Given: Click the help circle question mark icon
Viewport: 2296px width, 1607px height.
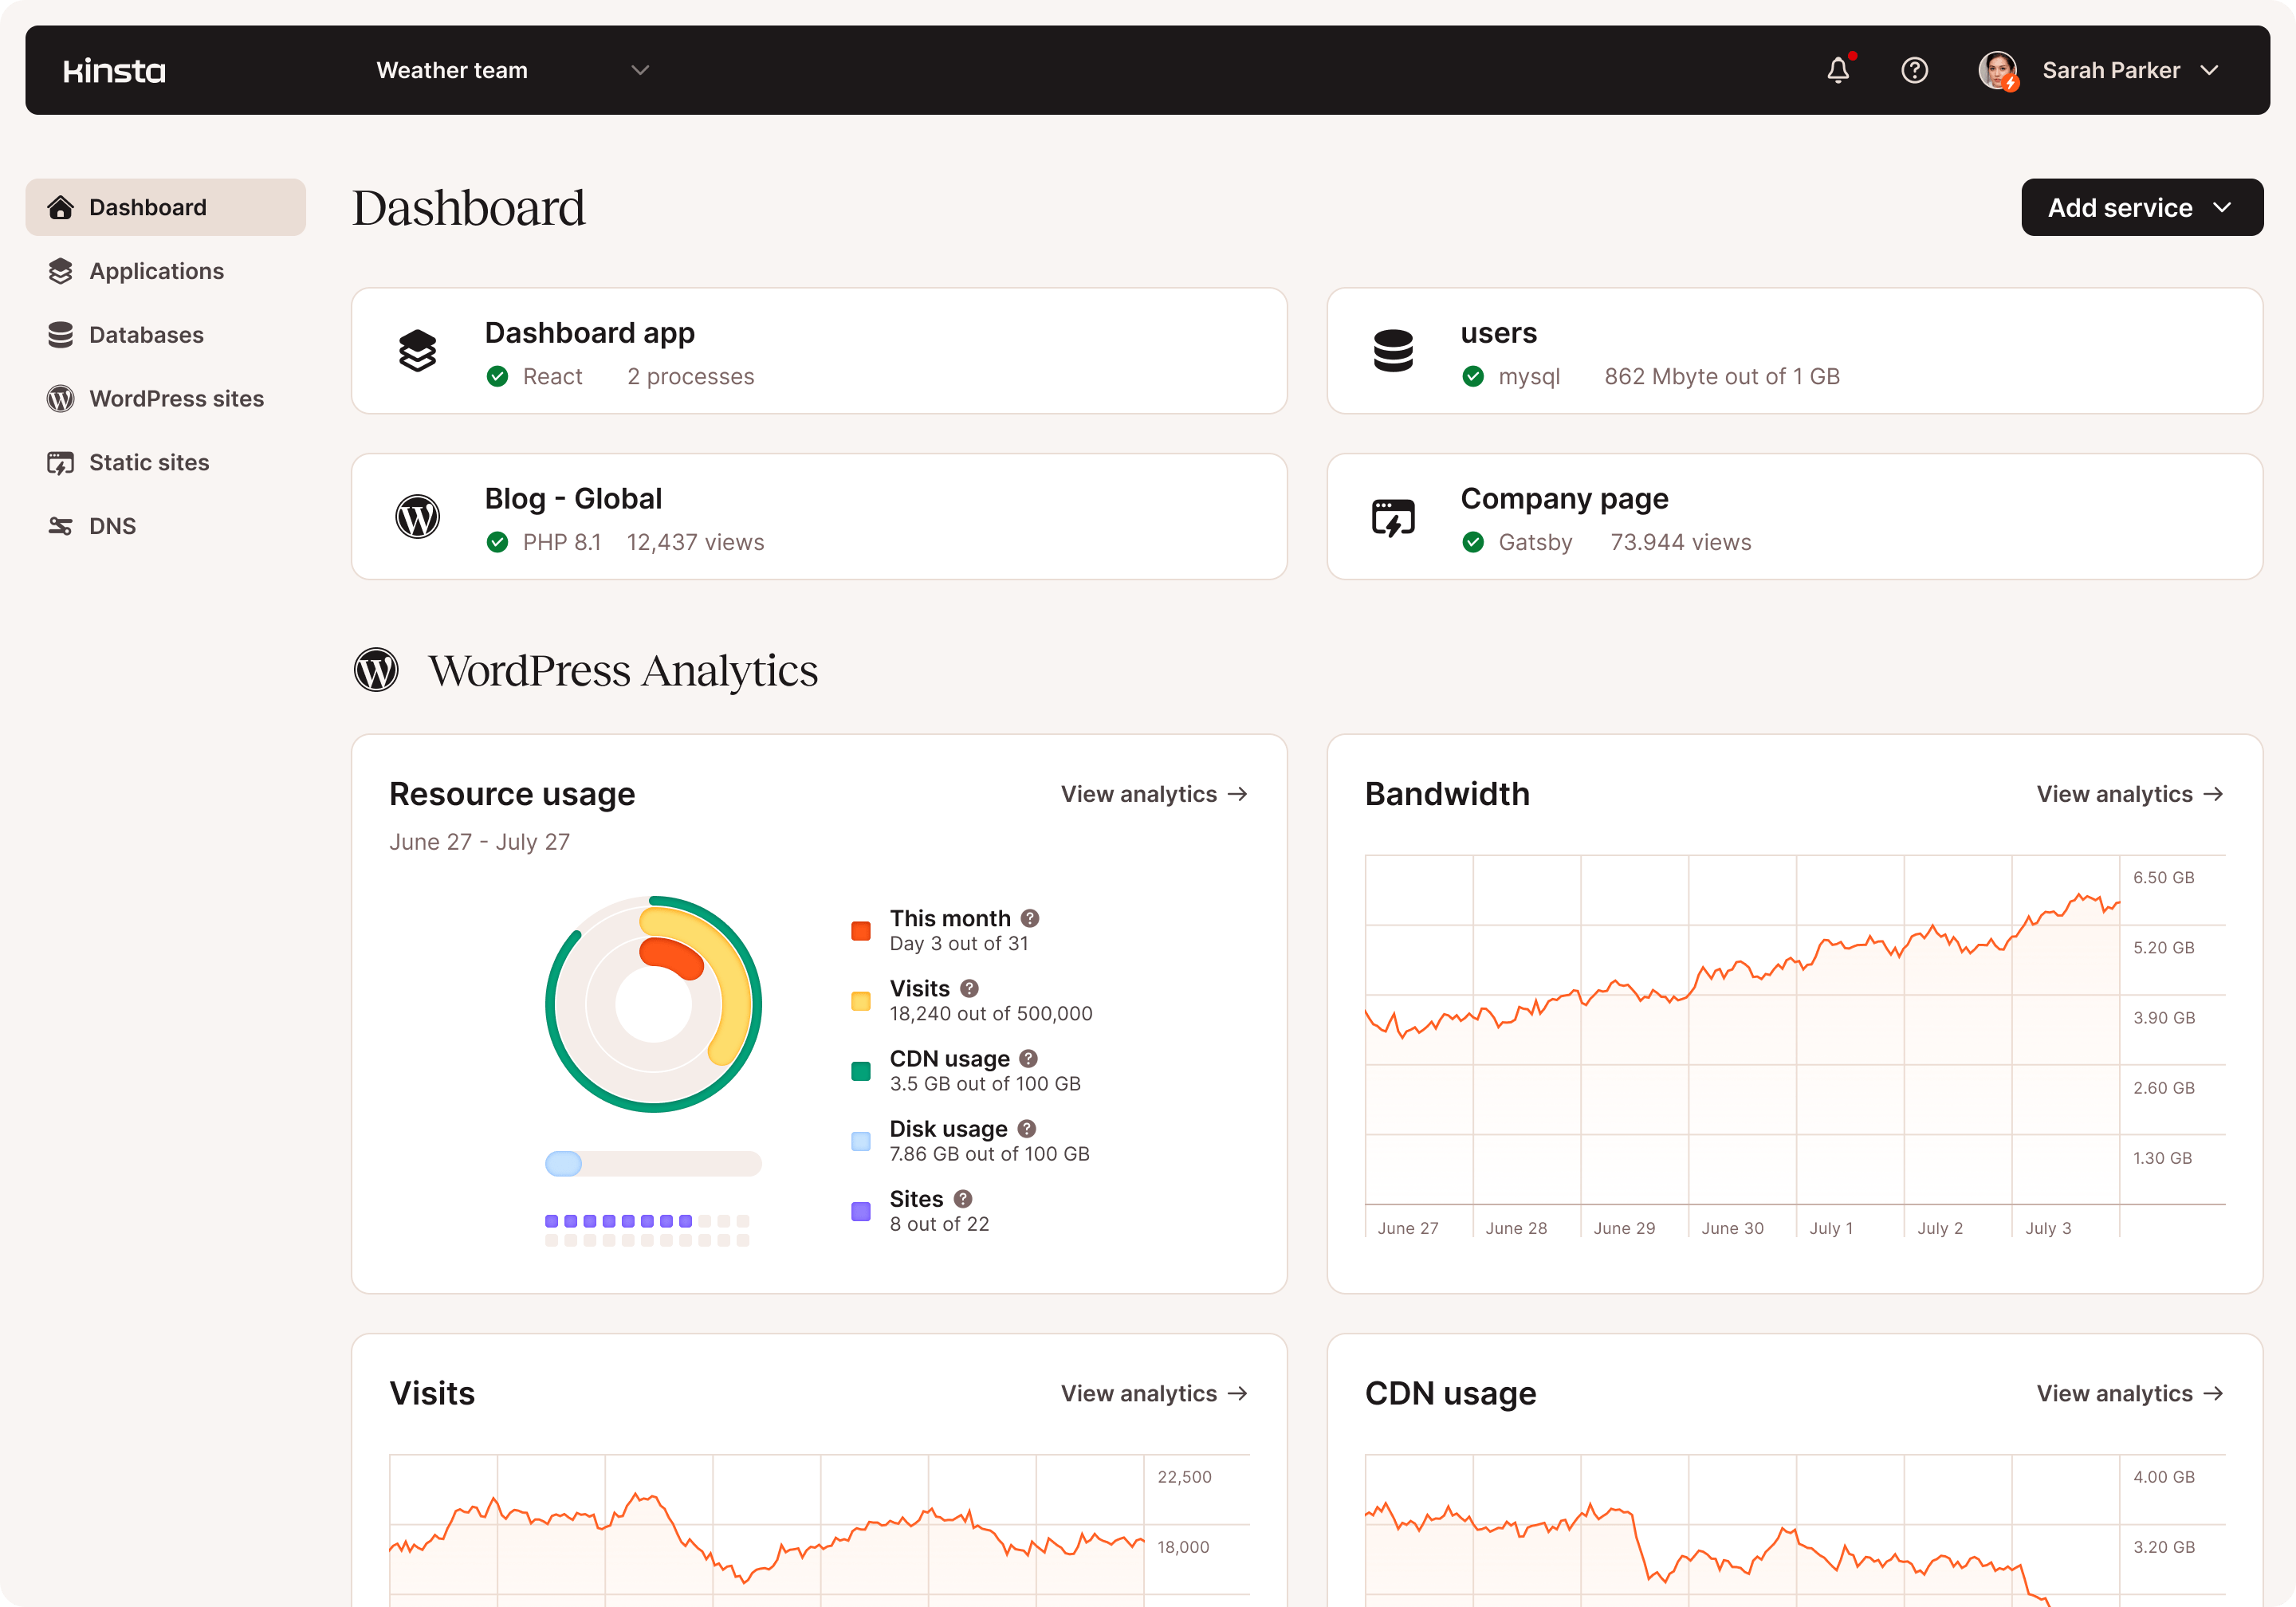Looking at the screenshot, I should (1914, 70).
